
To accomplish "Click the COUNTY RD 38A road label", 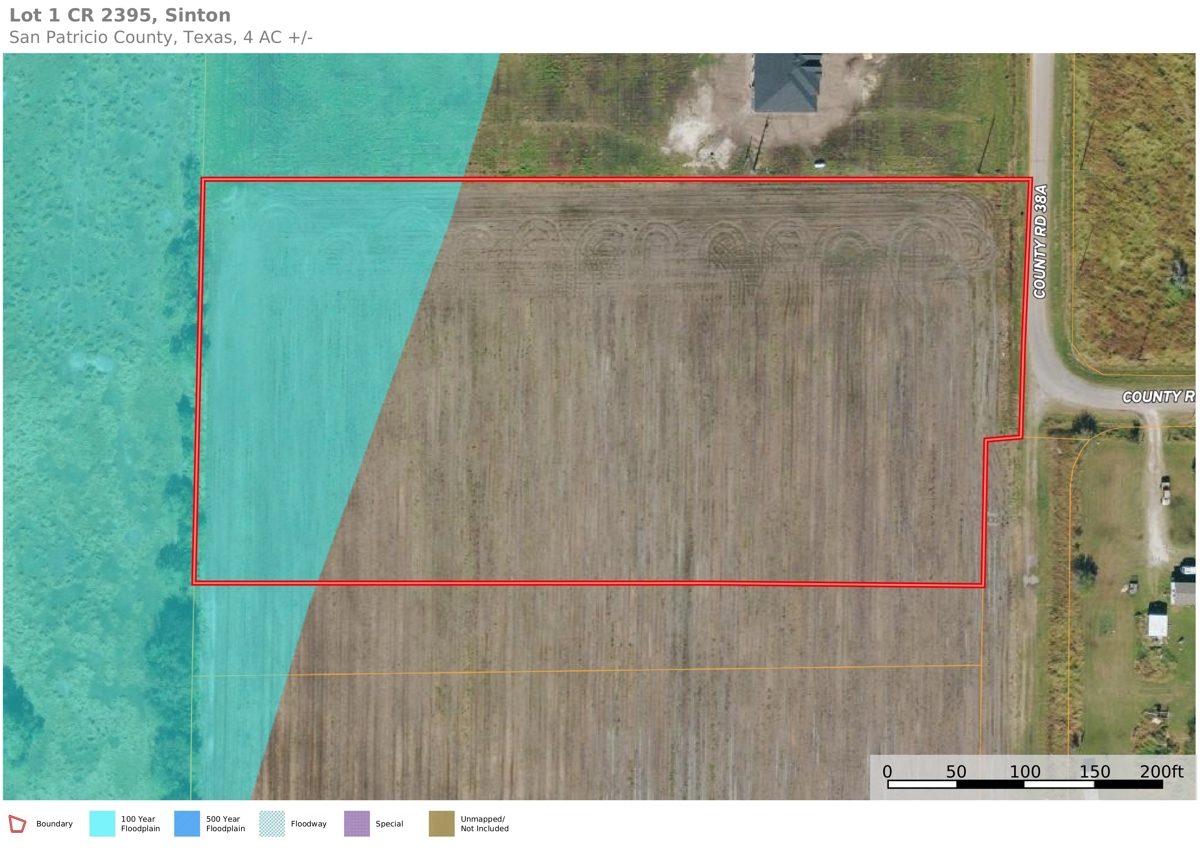I will pos(1041,241).
